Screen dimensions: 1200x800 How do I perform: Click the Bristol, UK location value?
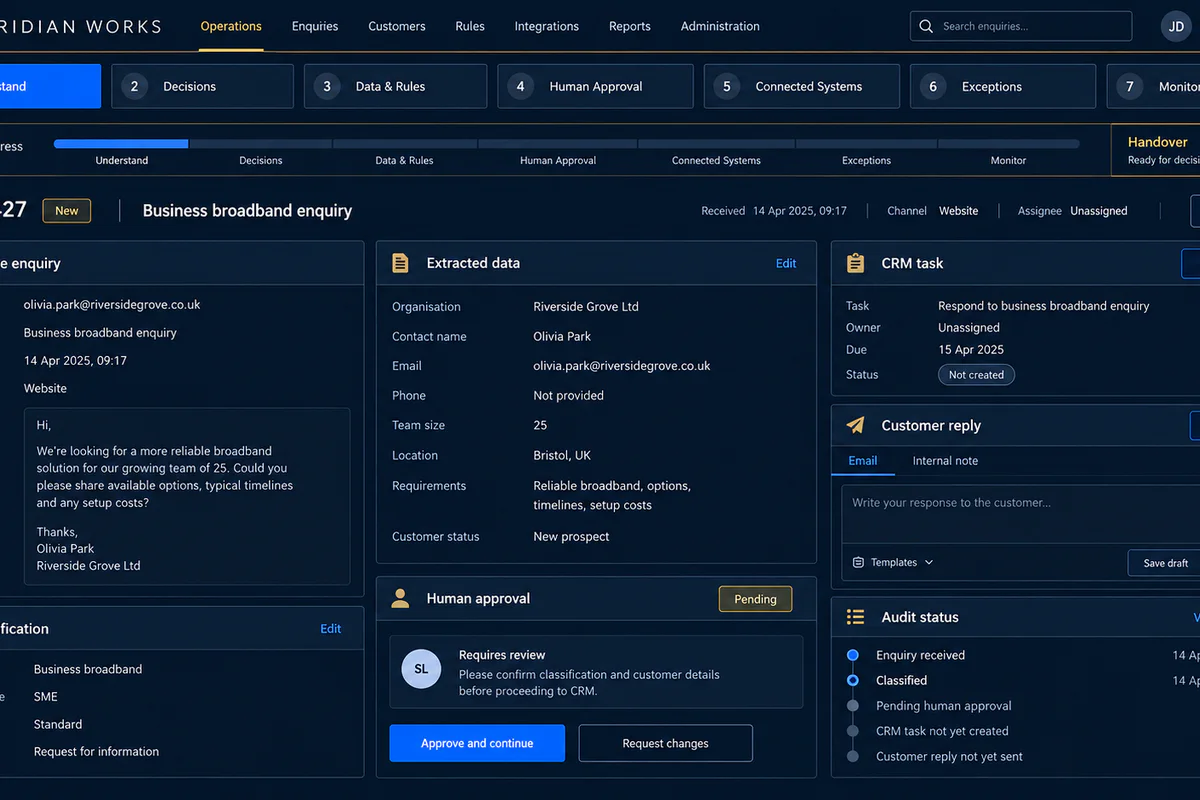click(561, 455)
